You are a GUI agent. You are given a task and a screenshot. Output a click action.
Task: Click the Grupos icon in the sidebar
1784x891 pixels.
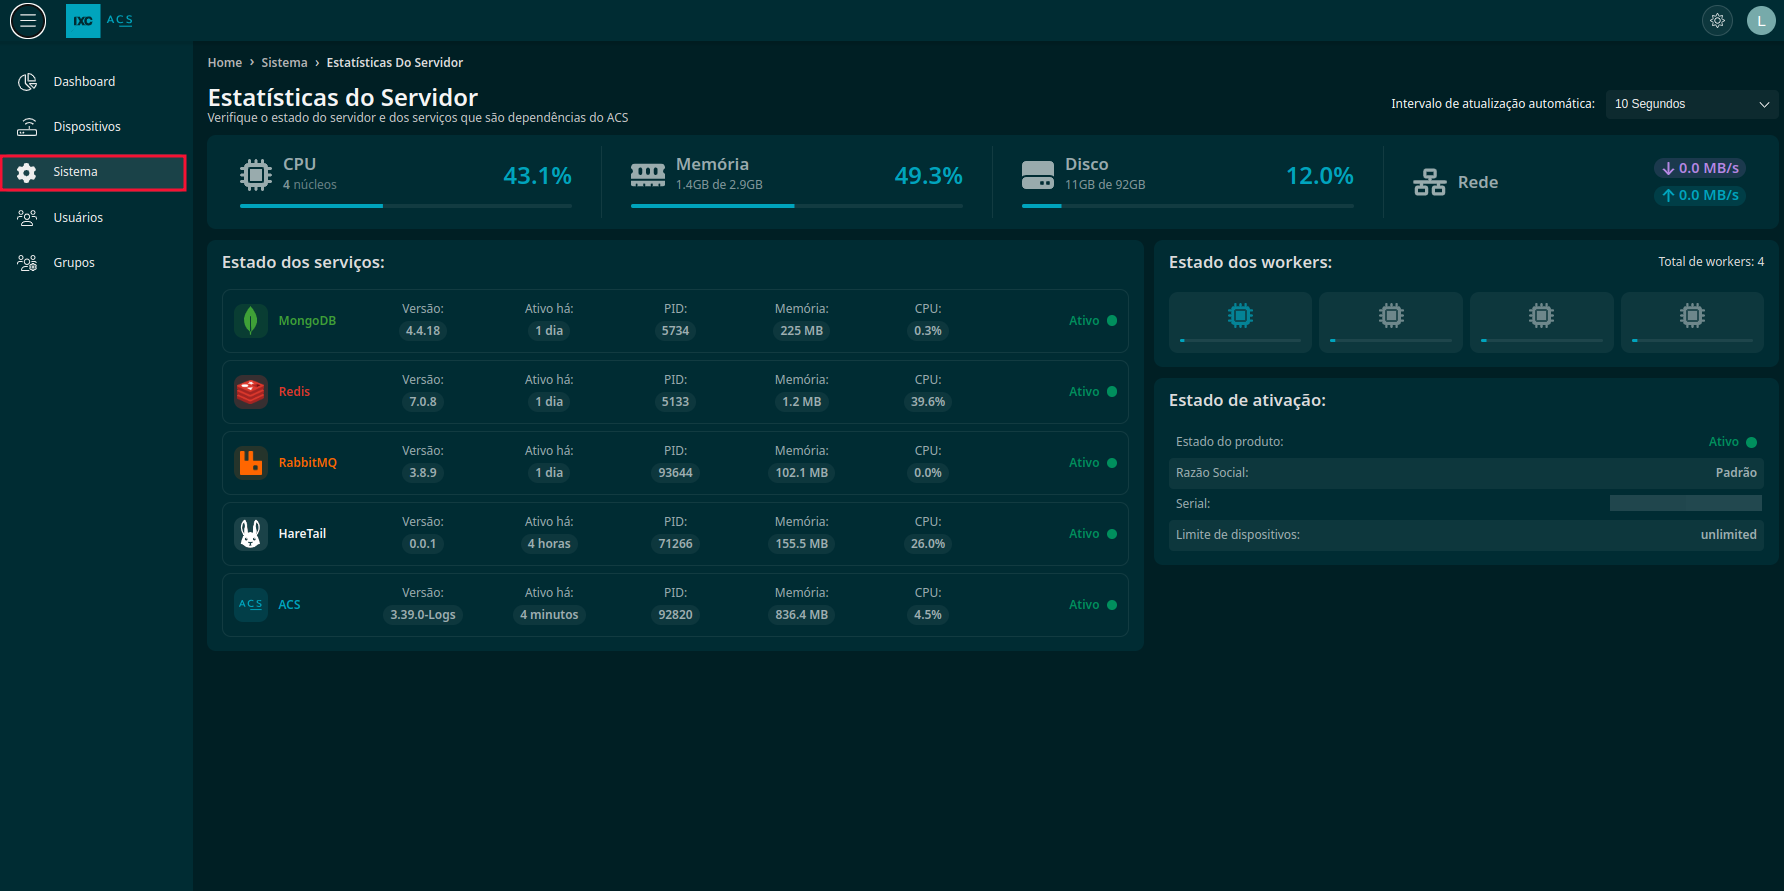28,262
